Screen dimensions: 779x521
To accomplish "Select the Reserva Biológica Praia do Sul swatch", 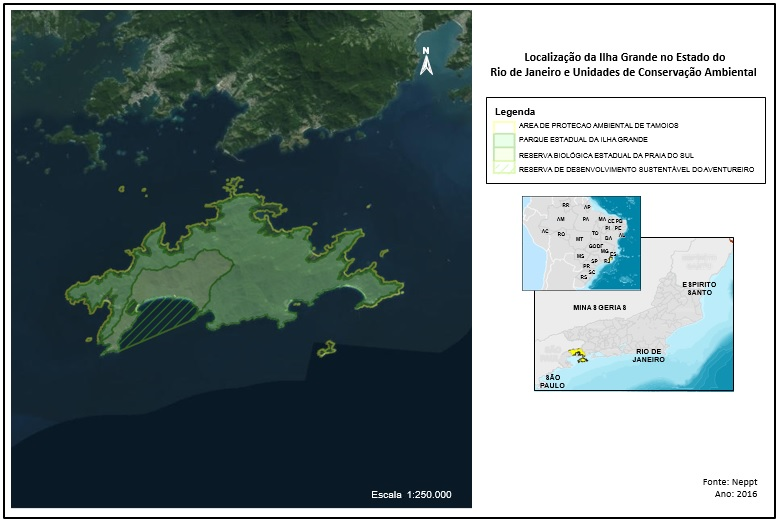I will point(504,155).
